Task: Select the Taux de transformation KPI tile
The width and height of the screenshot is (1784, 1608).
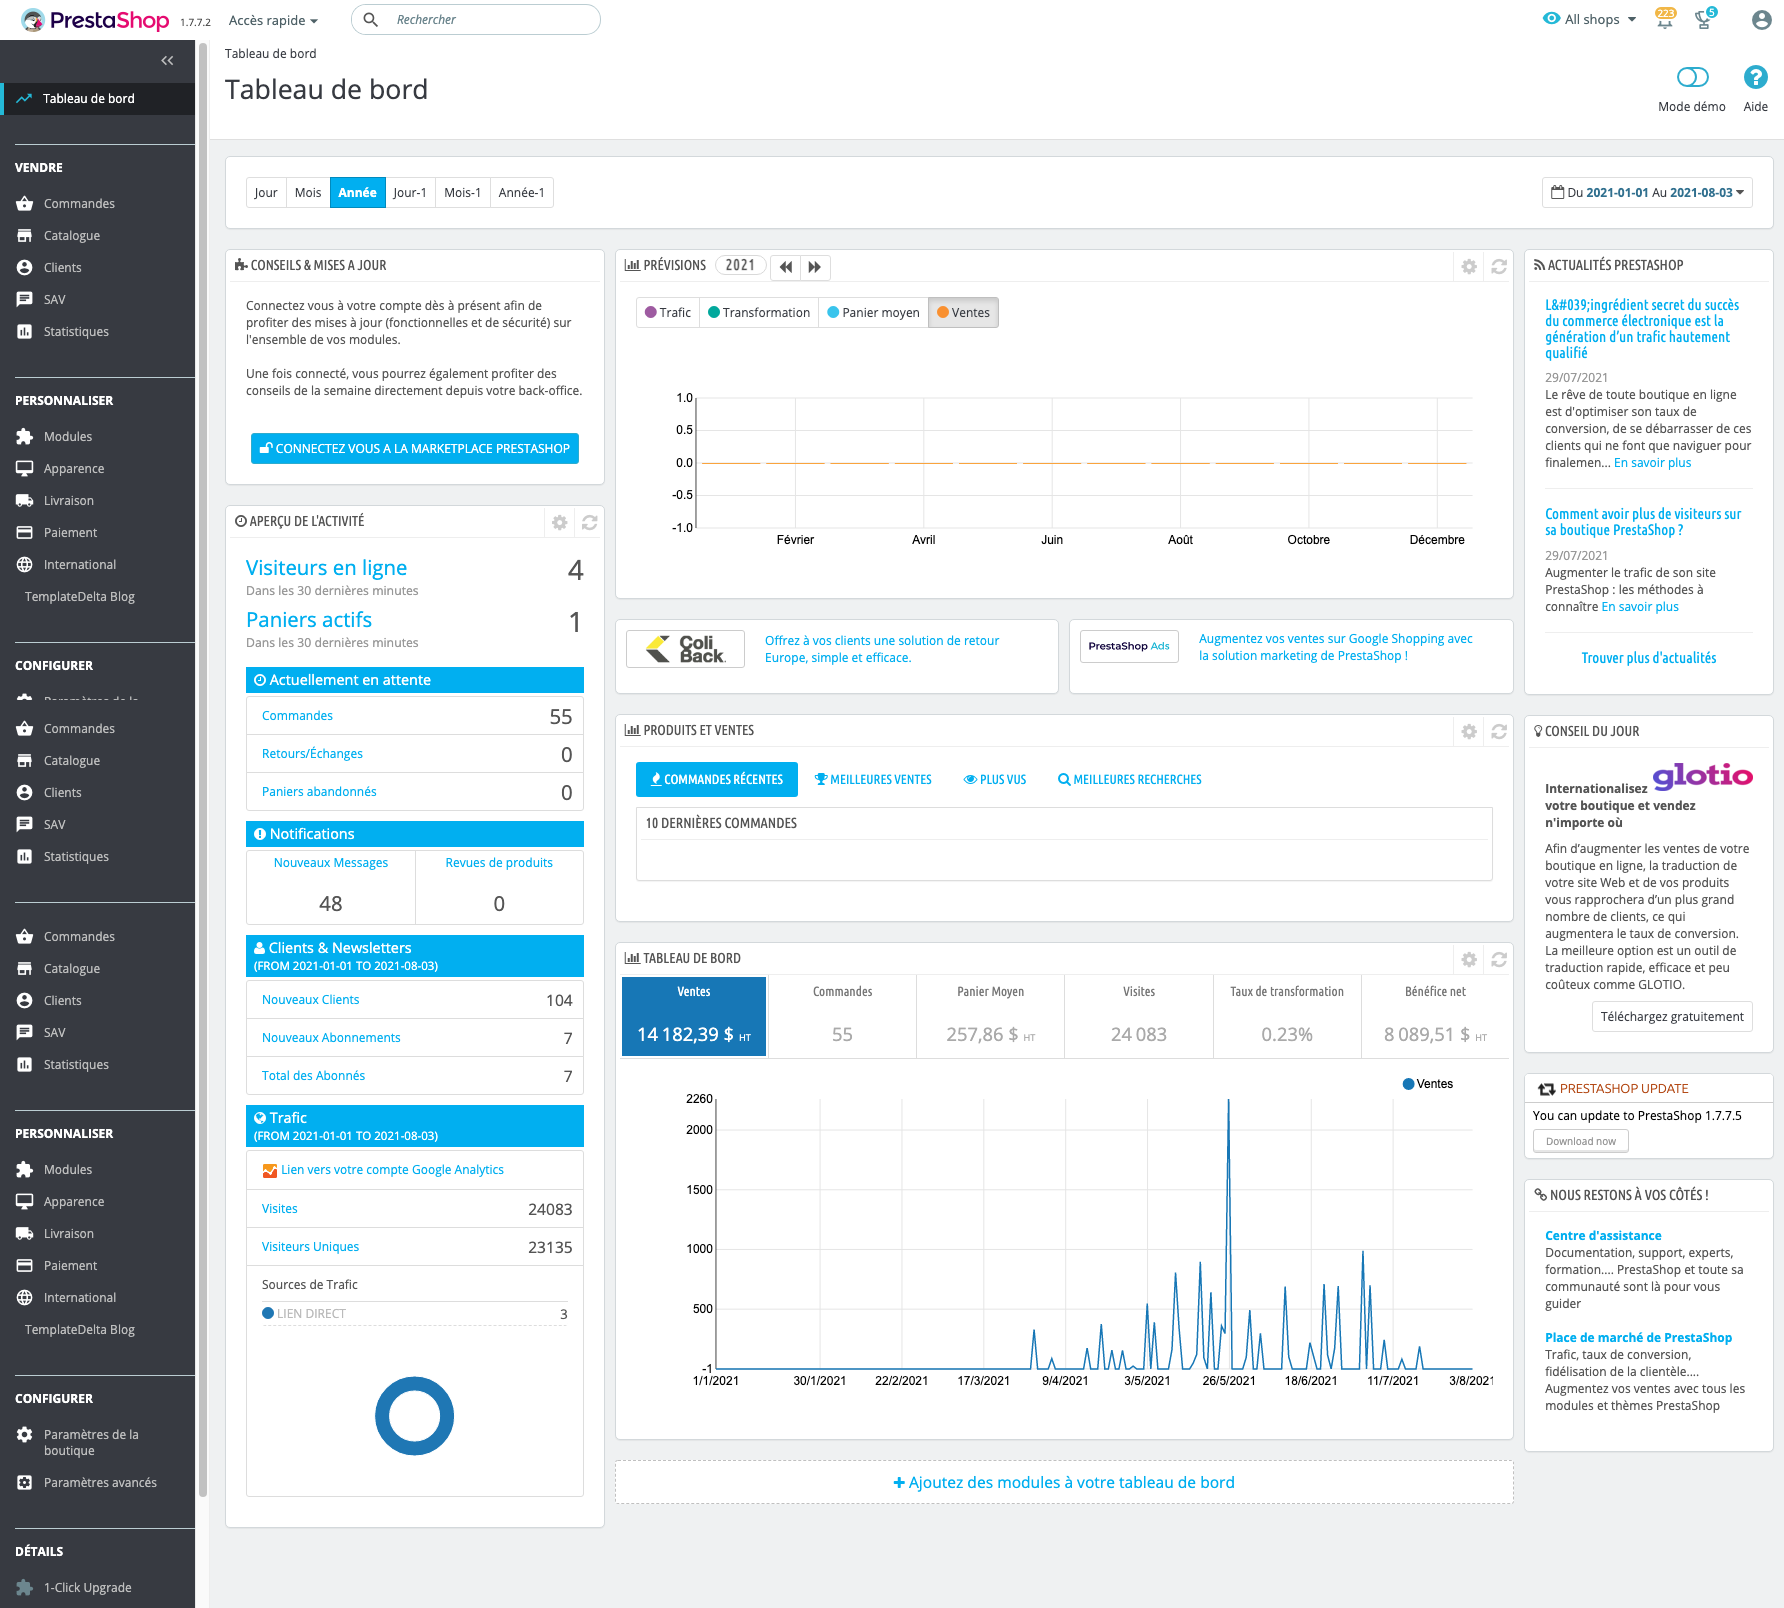Action: (x=1287, y=1017)
